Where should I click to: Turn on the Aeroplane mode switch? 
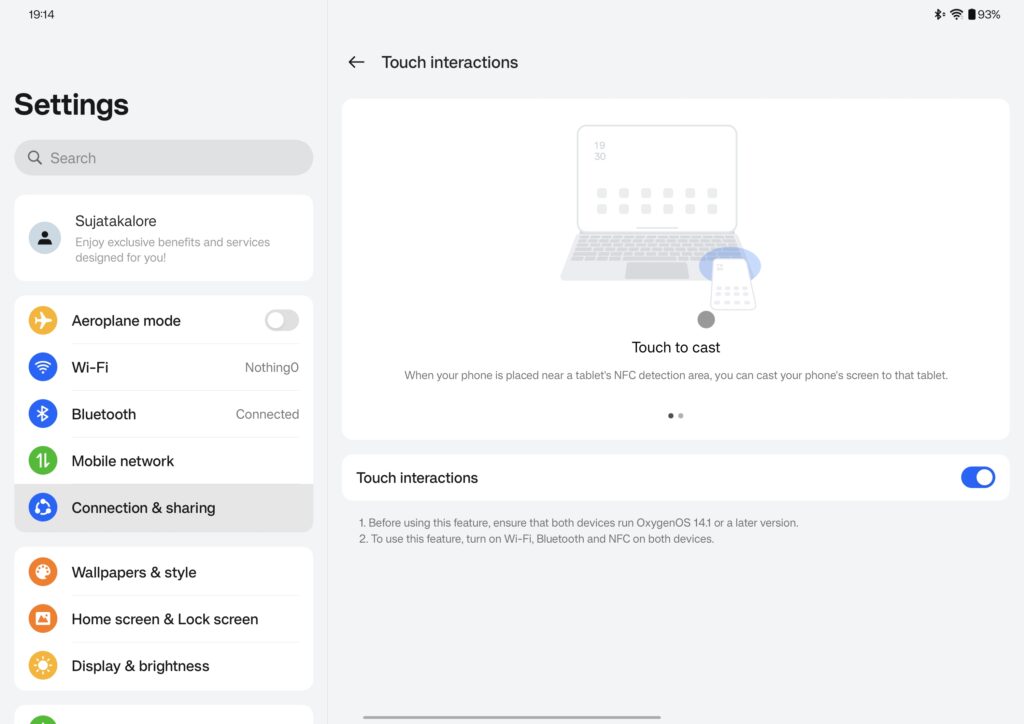(x=281, y=321)
